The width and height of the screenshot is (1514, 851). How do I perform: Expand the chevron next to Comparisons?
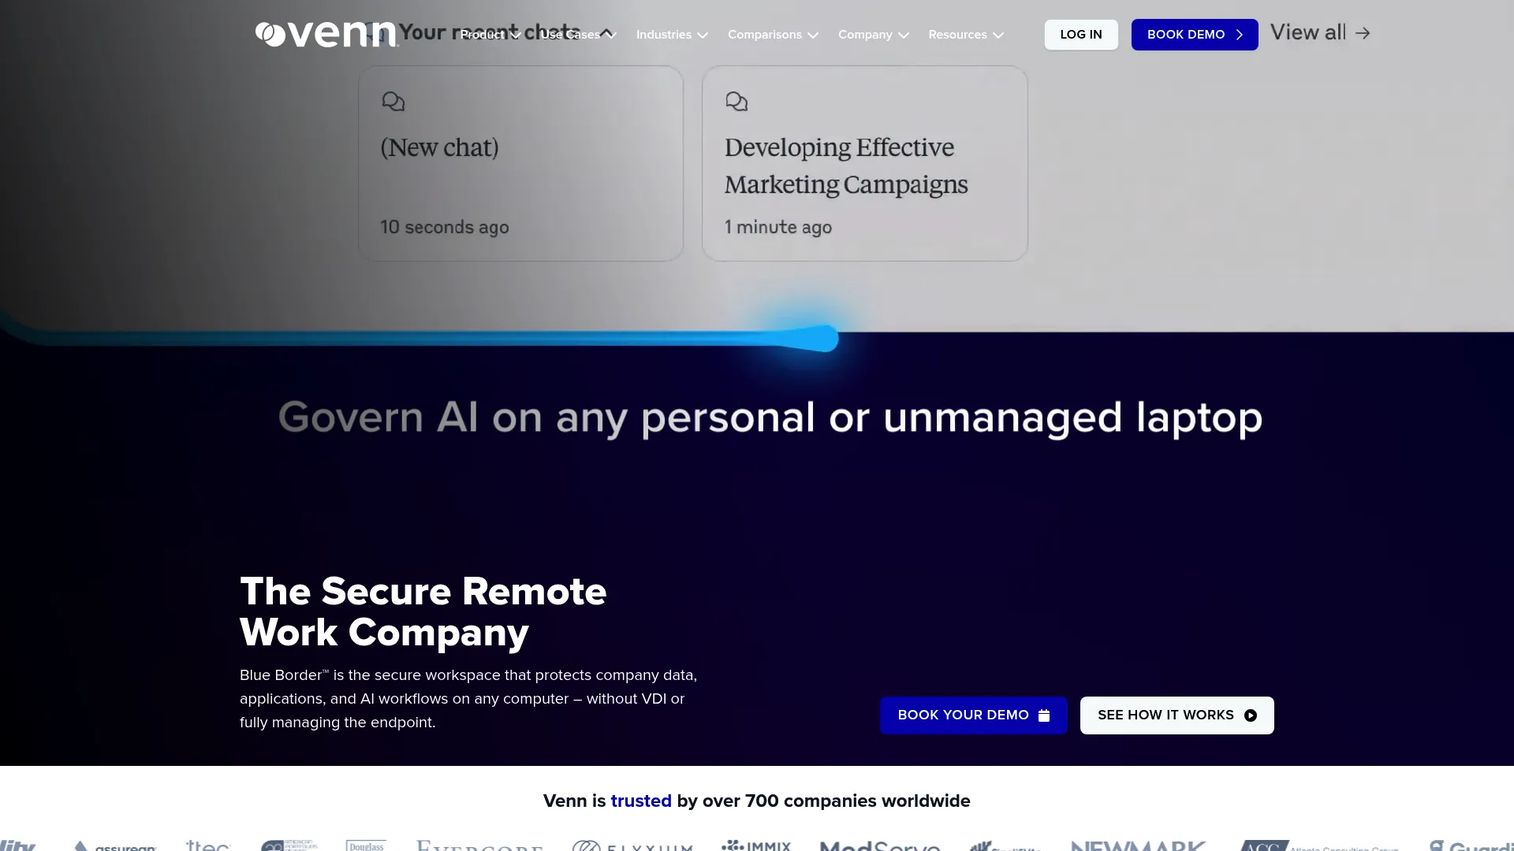(812, 35)
